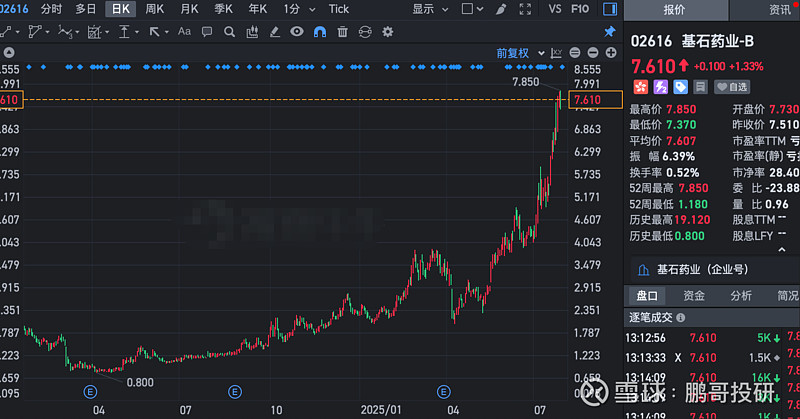Delete all drawings with trash icon
This screenshot has height=419, width=800.
342,32
